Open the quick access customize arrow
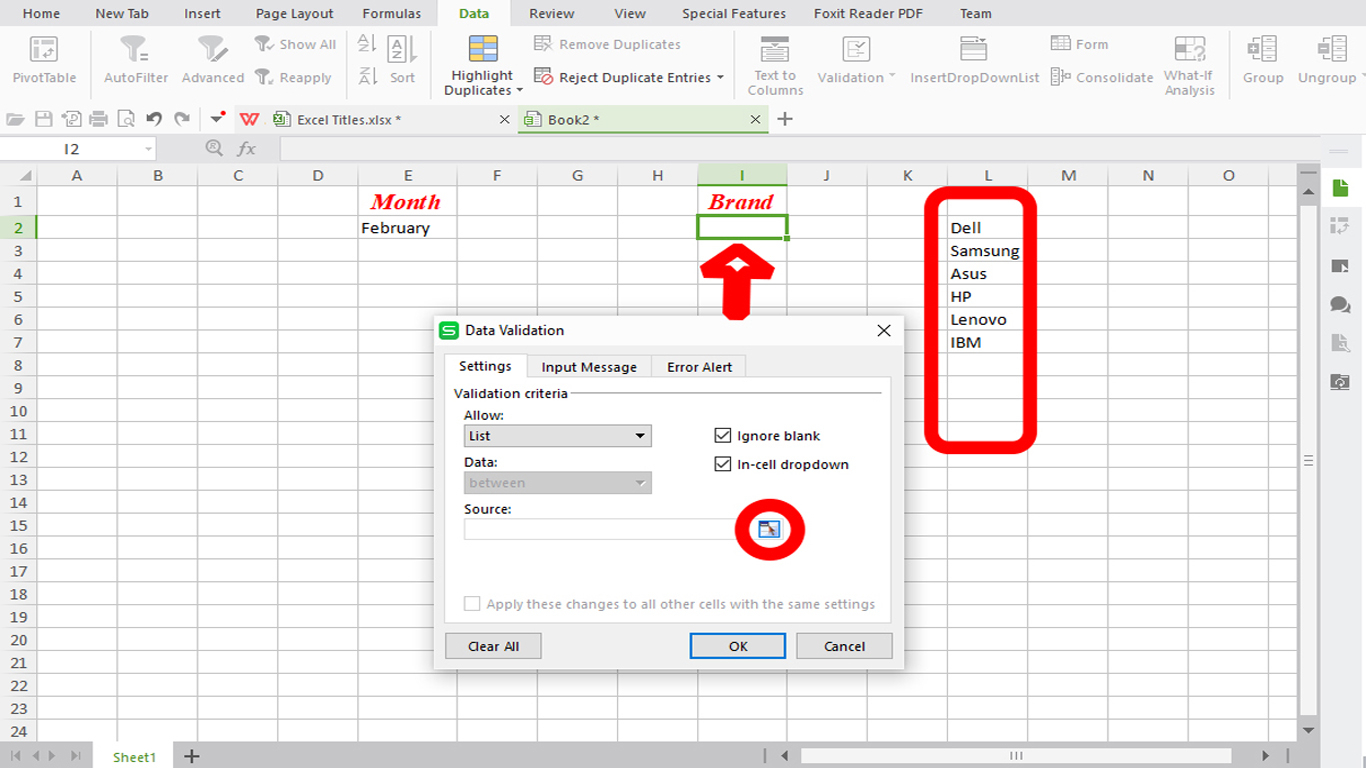1366x768 pixels. (218, 118)
